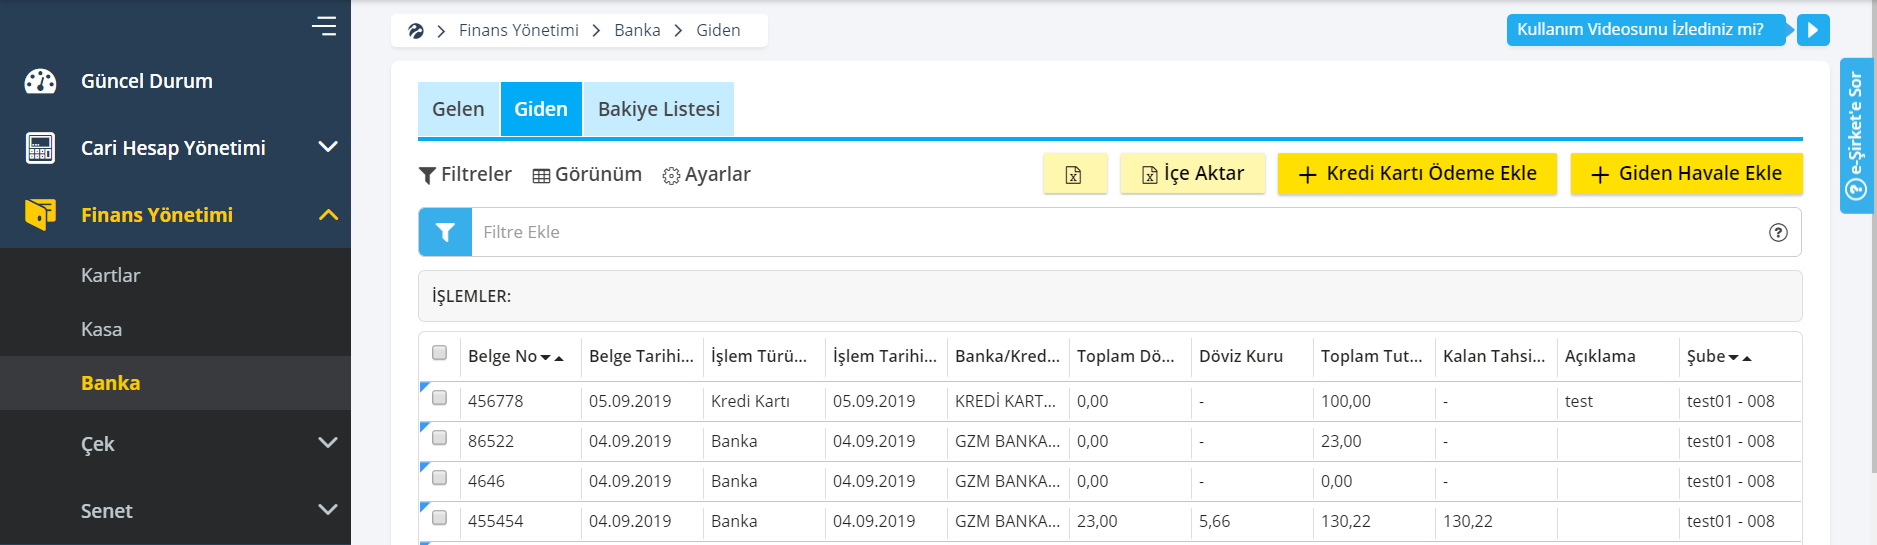The height and width of the screenshot is (545, 1877).
Task: Click the 23,00 total amount in row 86522
Action: click(1341, 441)
